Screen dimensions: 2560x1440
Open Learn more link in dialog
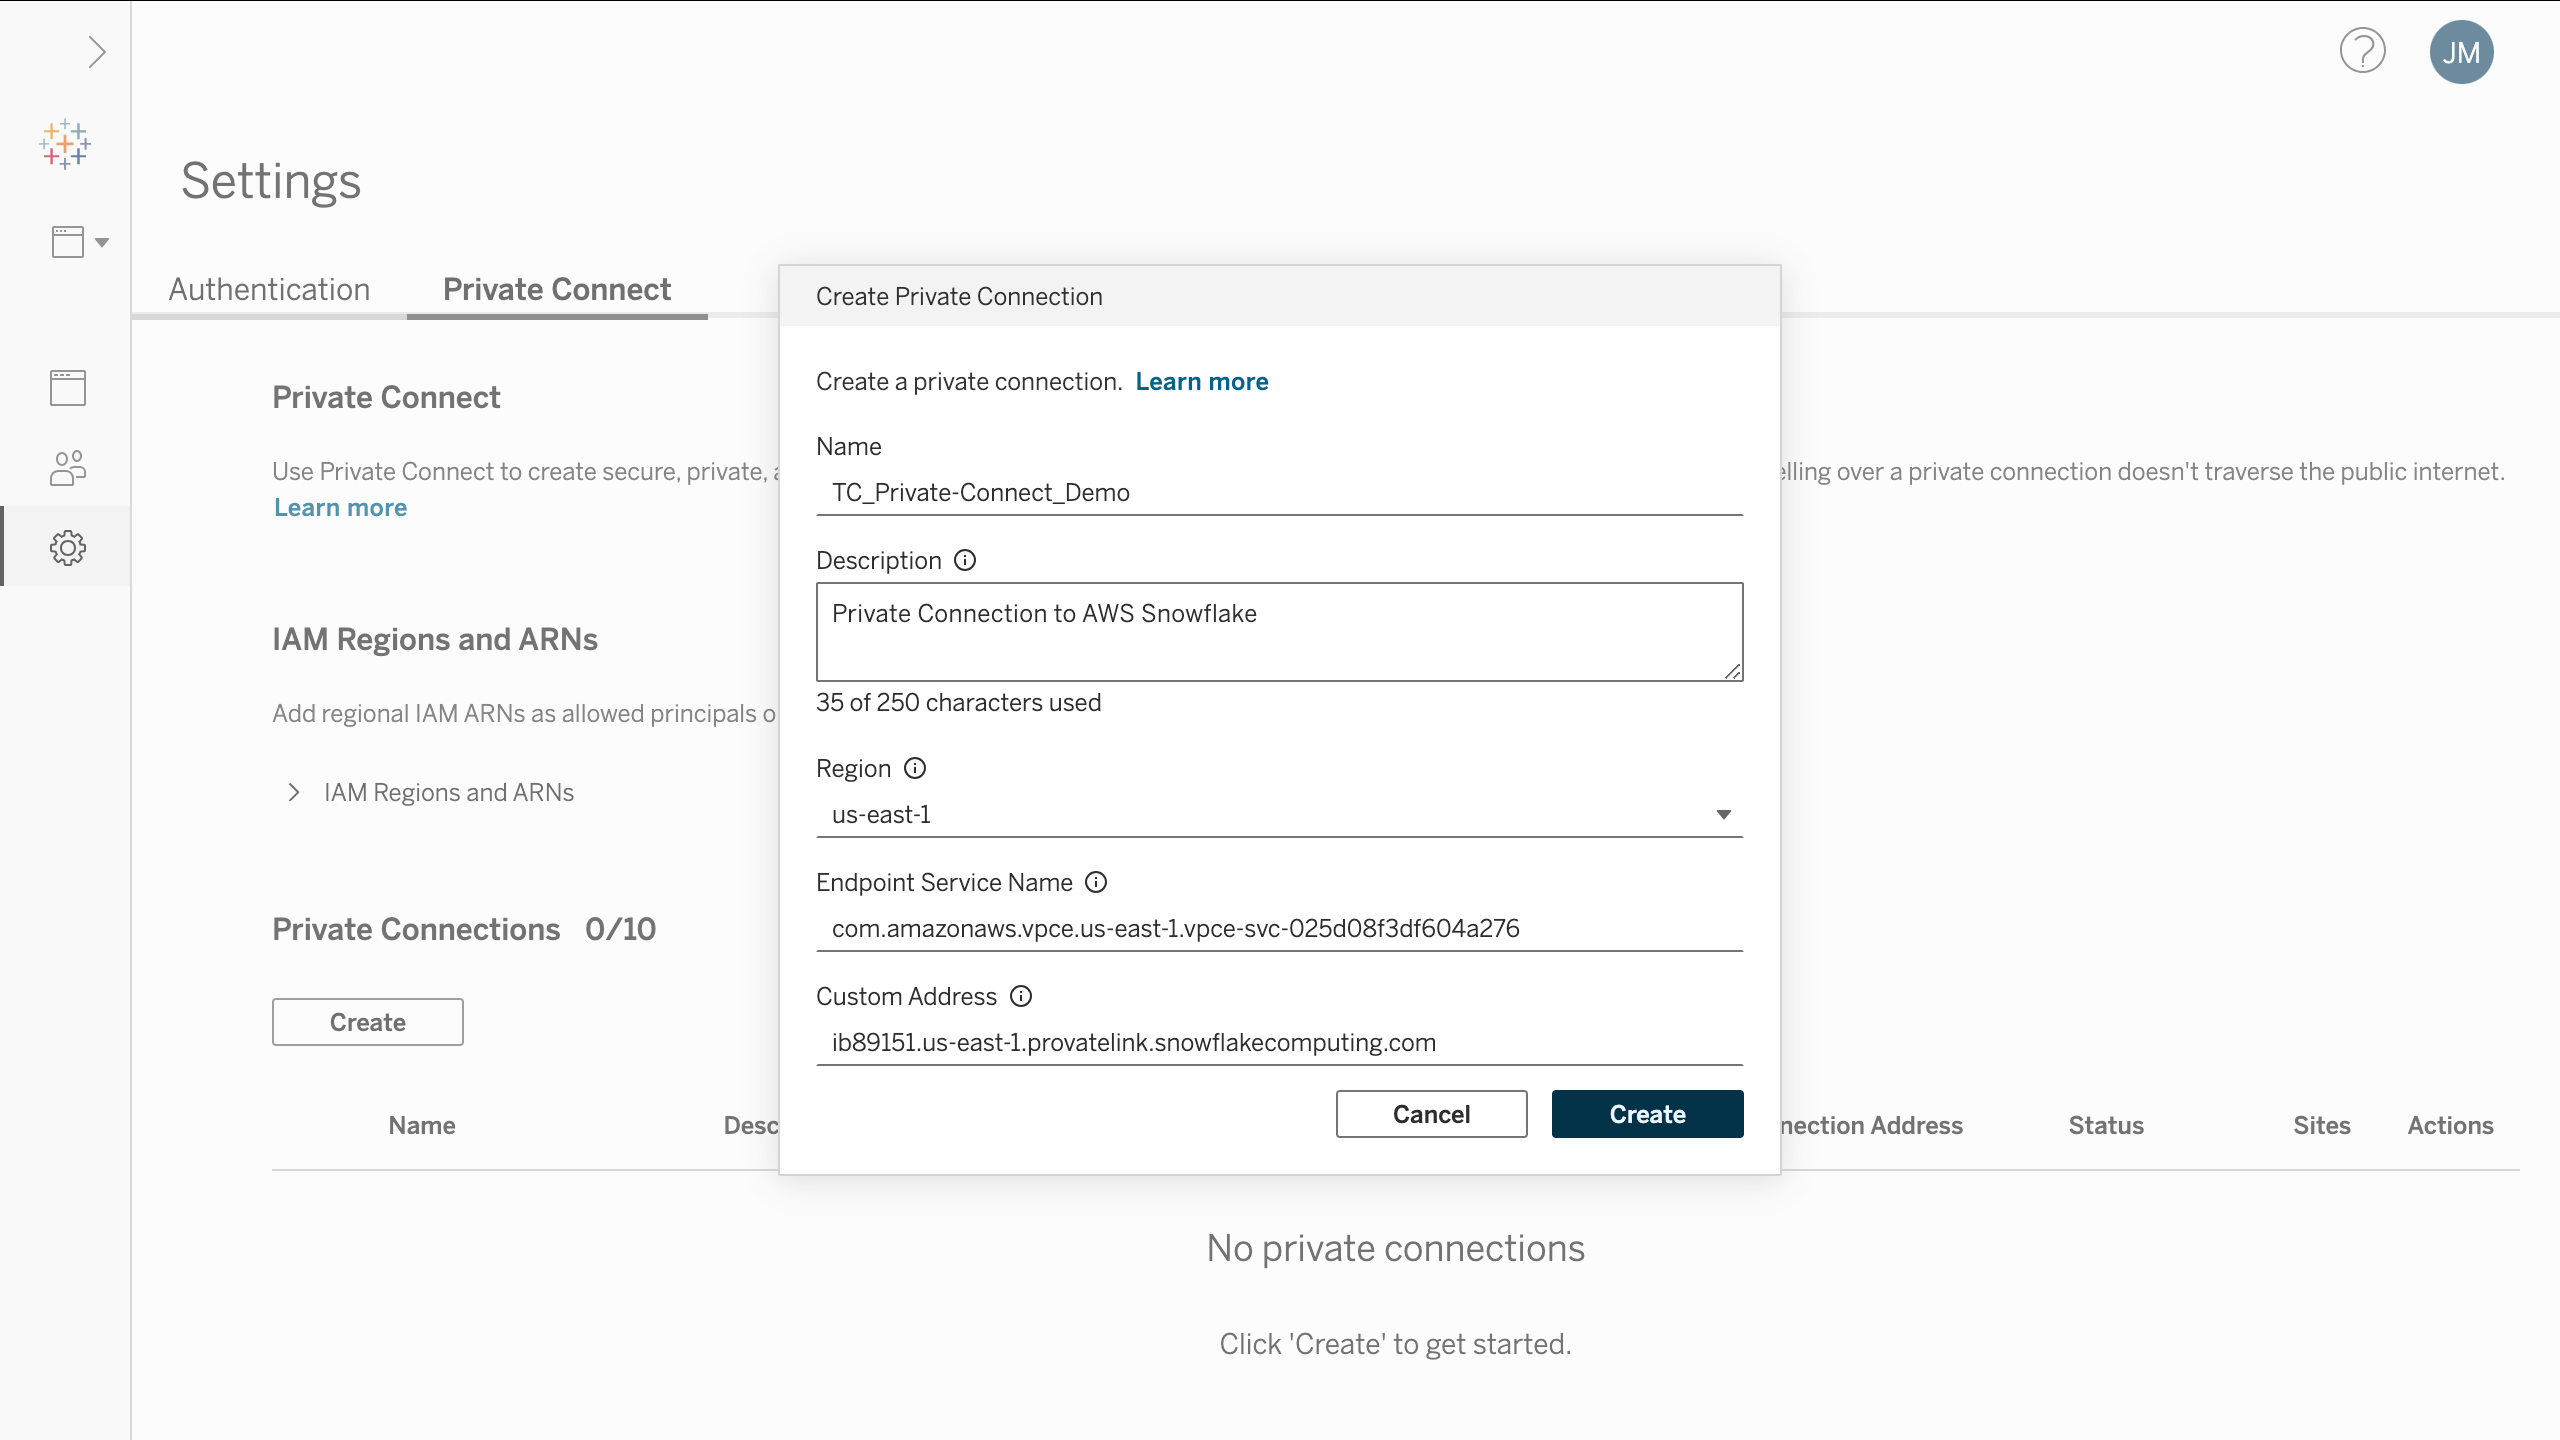(x=1201, y=381)
